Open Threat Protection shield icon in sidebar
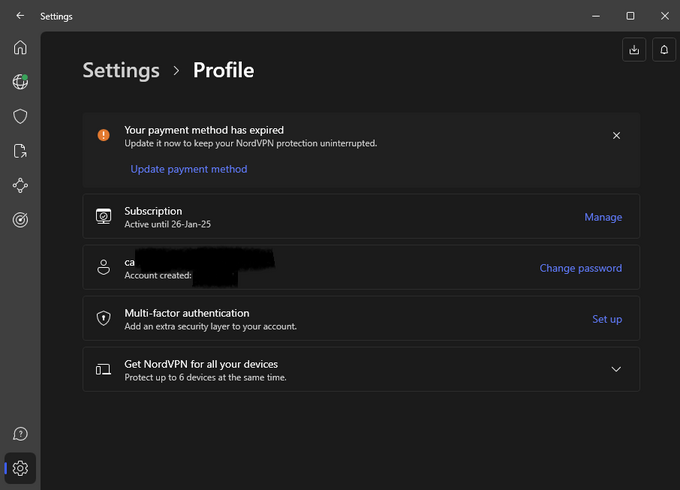The width and height of the screenshot is (680, 490). click(20, 117)
